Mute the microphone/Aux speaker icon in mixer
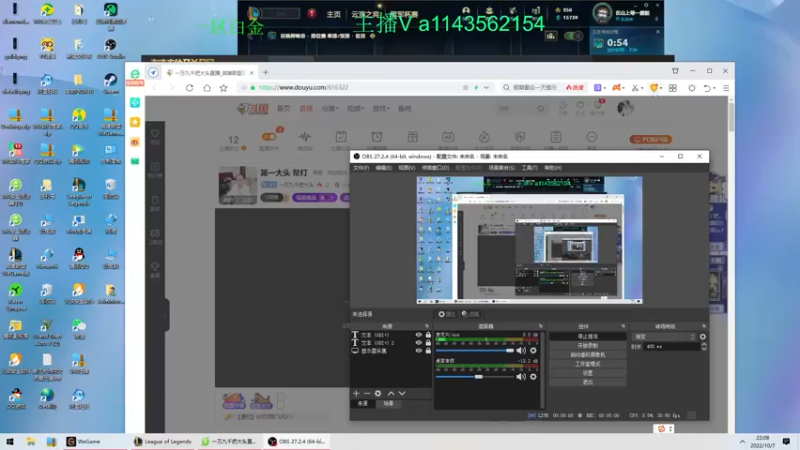This screenshot has height=450, width=800. (521, 351)
